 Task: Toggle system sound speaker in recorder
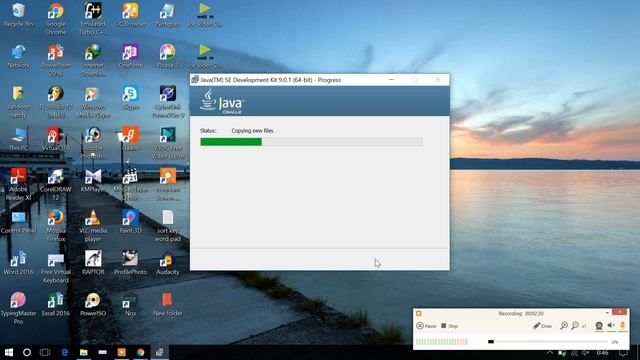(611, 325)
